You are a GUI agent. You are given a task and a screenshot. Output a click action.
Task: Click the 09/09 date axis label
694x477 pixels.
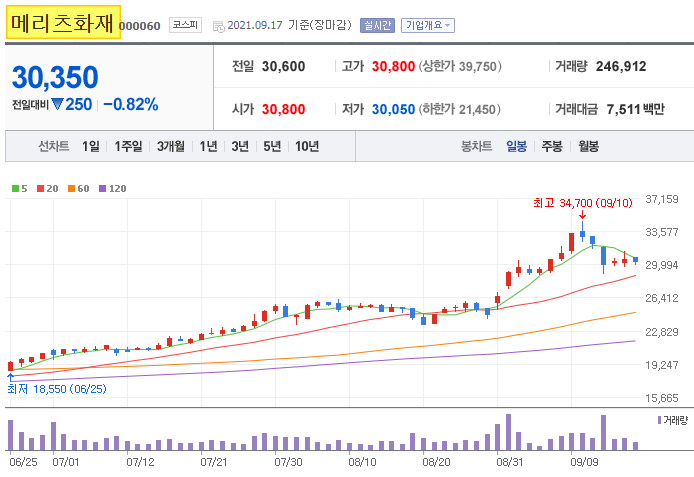coord(584,462)
